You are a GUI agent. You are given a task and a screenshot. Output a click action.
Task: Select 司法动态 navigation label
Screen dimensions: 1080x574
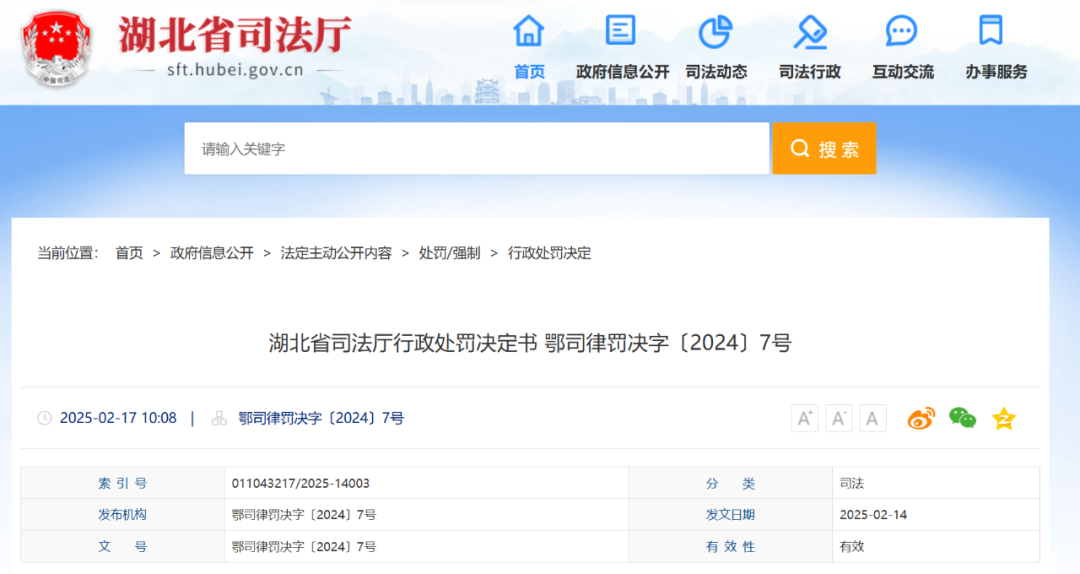[716, 72]
